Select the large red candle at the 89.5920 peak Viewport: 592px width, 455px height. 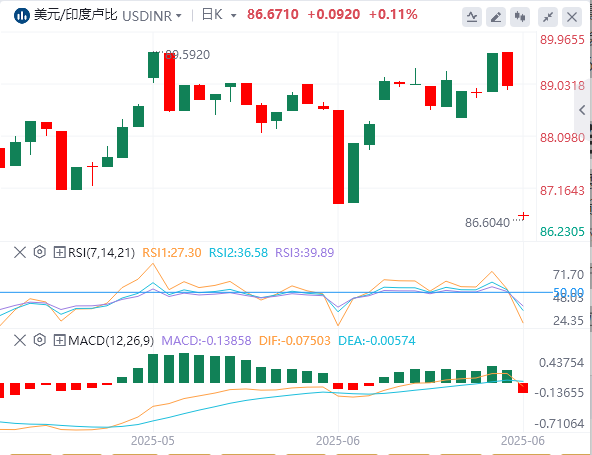click(x=170, y=82)
